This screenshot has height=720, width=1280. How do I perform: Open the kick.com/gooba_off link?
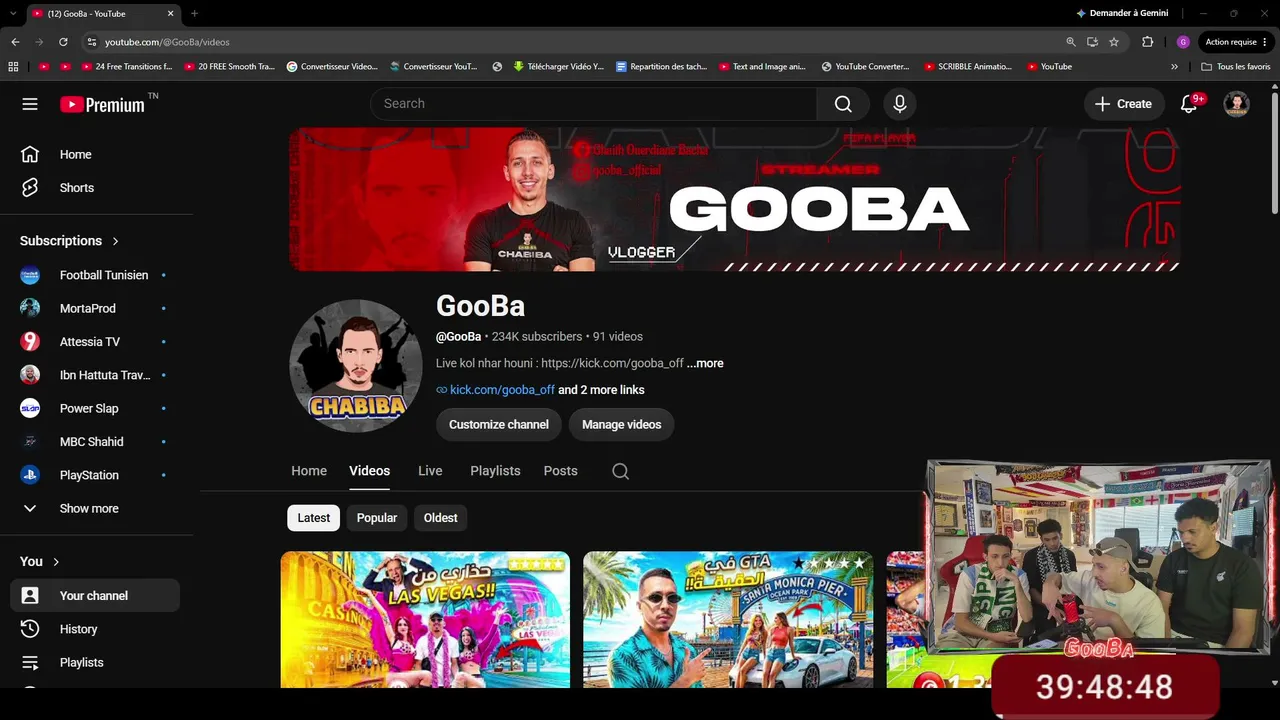pyautogui.click(x=502, y=390)
